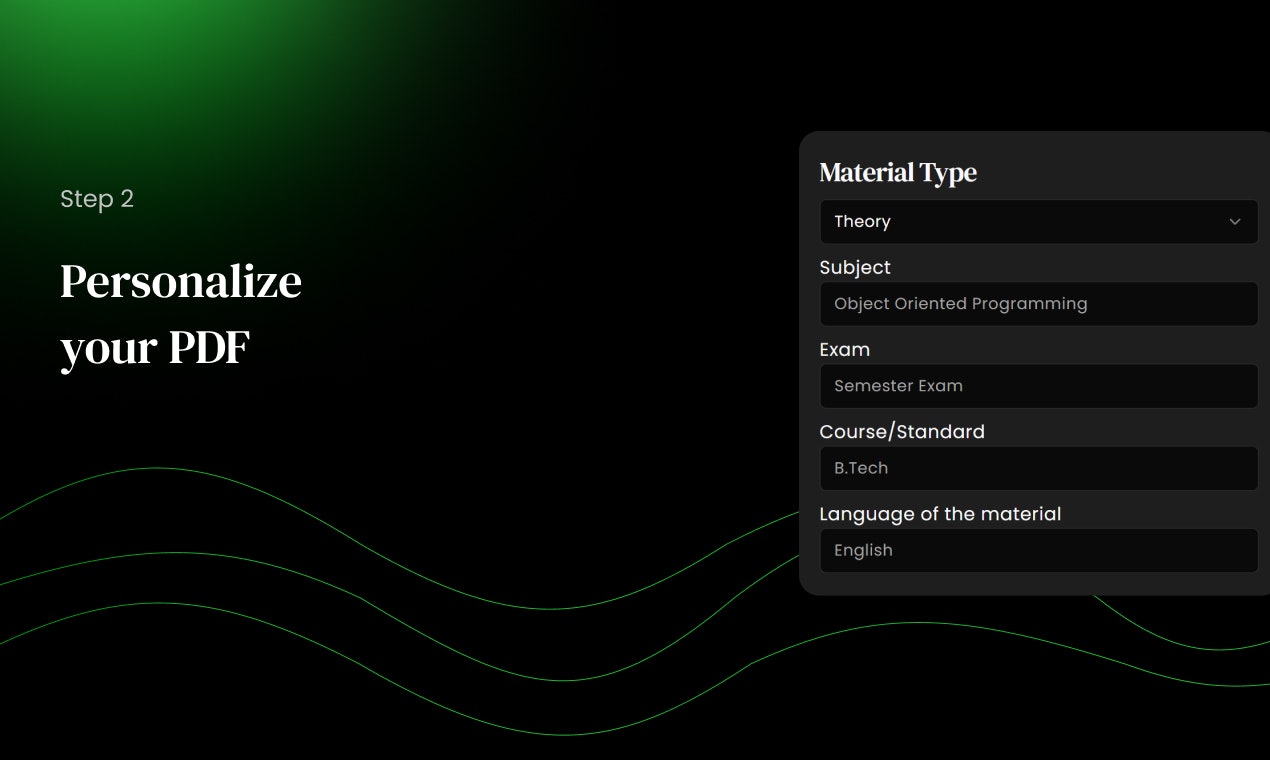Click the Personalize your PDF heading
1270x760 pixels.
click(x=181, y=314)
